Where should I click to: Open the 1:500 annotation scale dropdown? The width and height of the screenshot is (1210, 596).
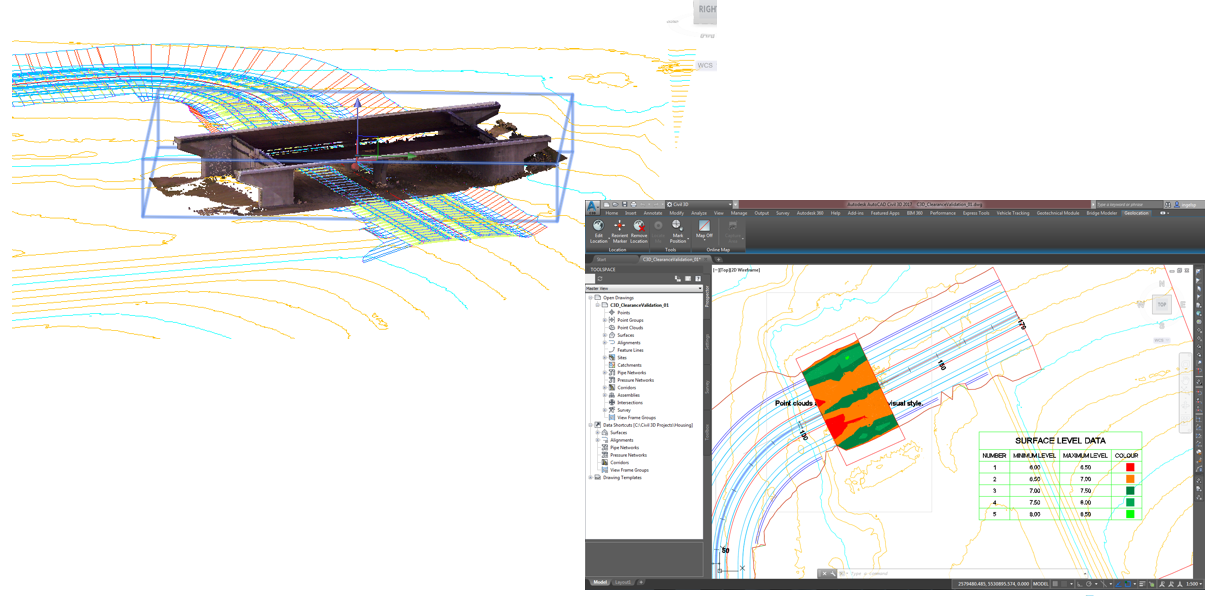[1196, 584]
